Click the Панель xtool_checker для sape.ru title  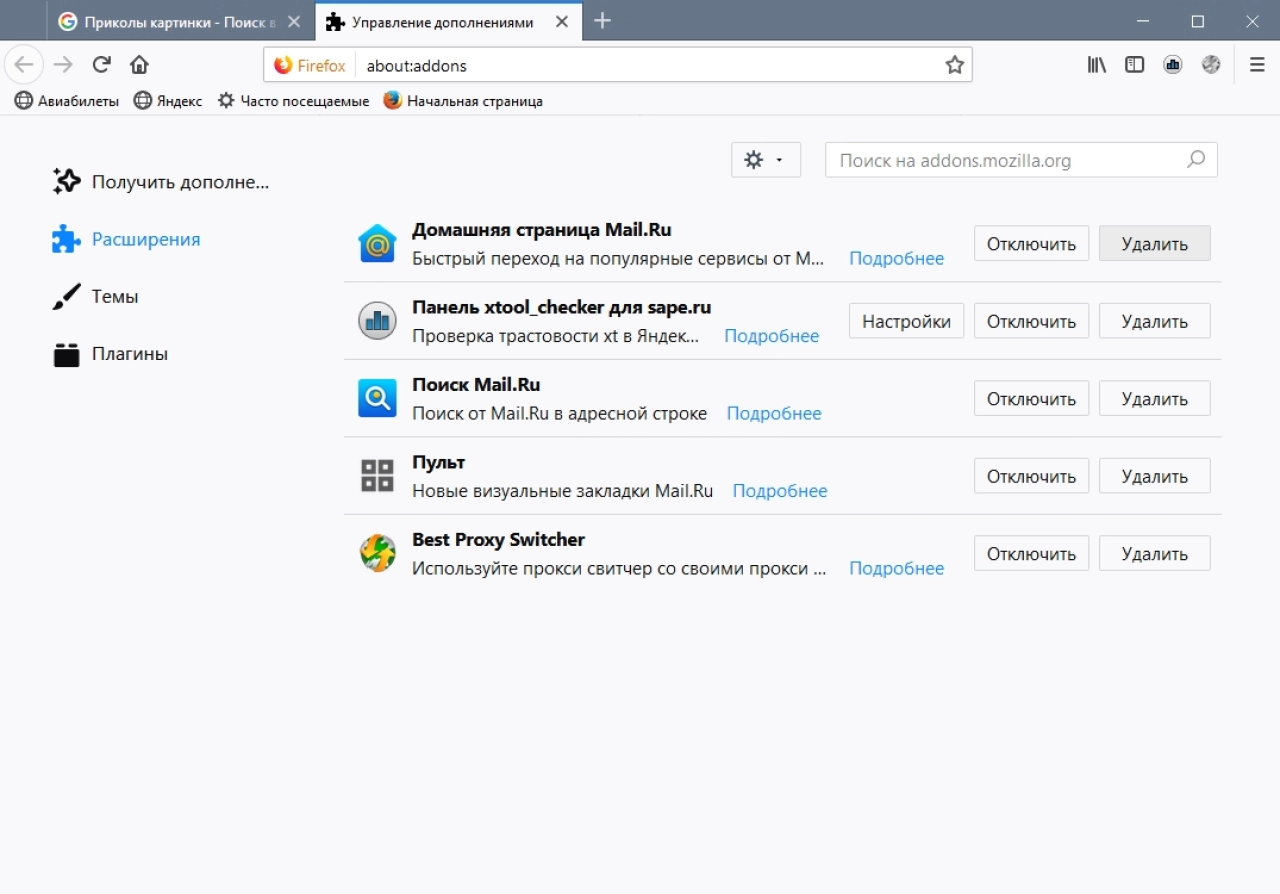click(x=561, y=307)
